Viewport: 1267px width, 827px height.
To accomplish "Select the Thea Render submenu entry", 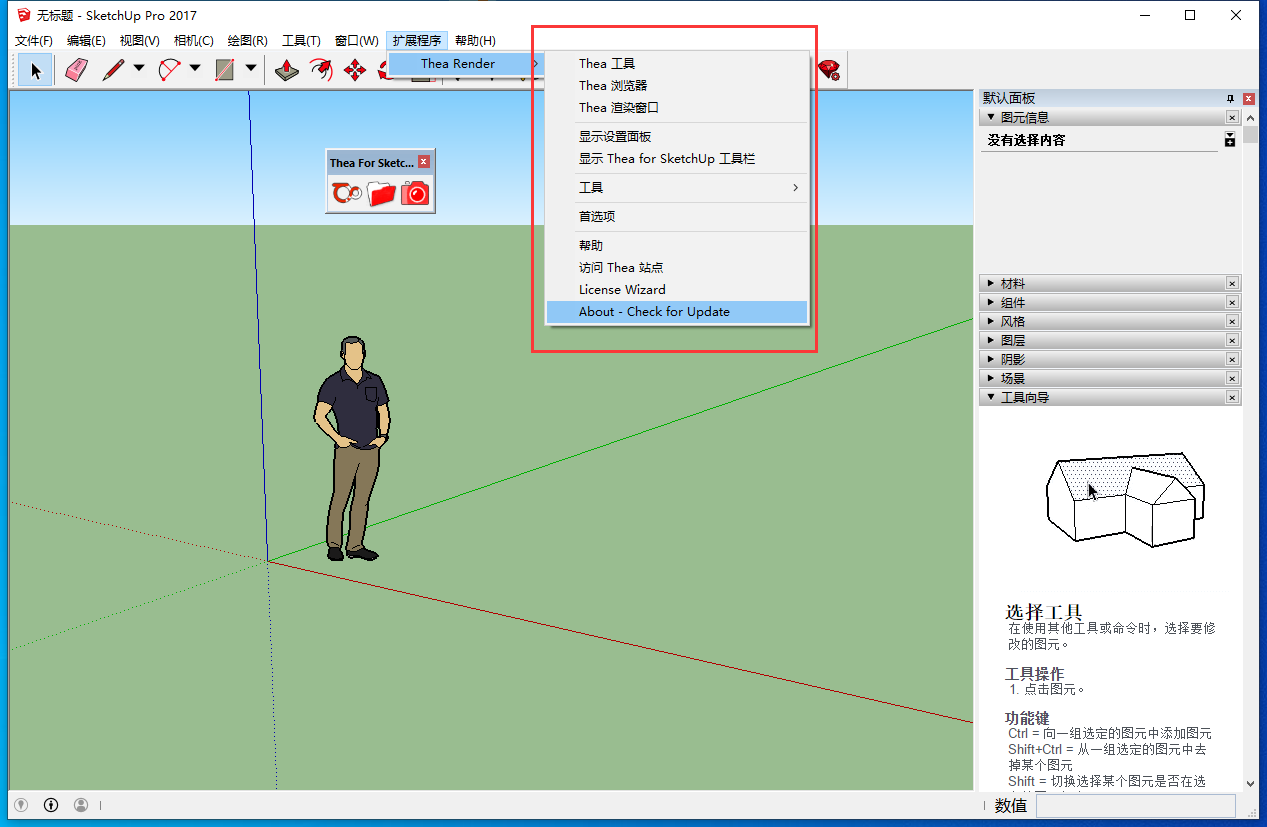I will pos(466,63).
